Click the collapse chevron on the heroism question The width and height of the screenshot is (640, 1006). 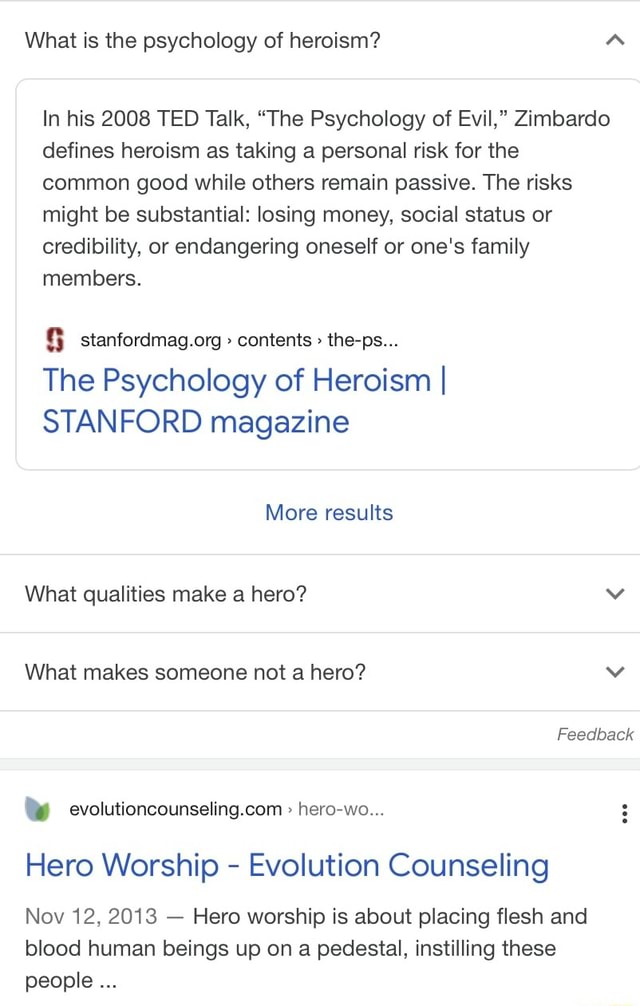pos(614,38)
